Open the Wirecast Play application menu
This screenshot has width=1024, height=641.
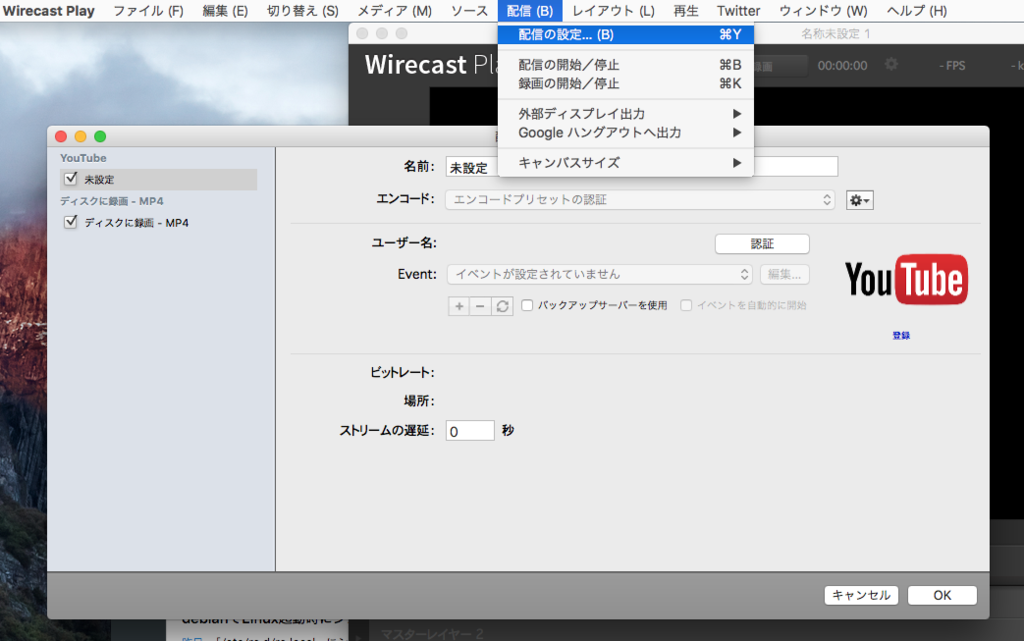click(49, 11)
